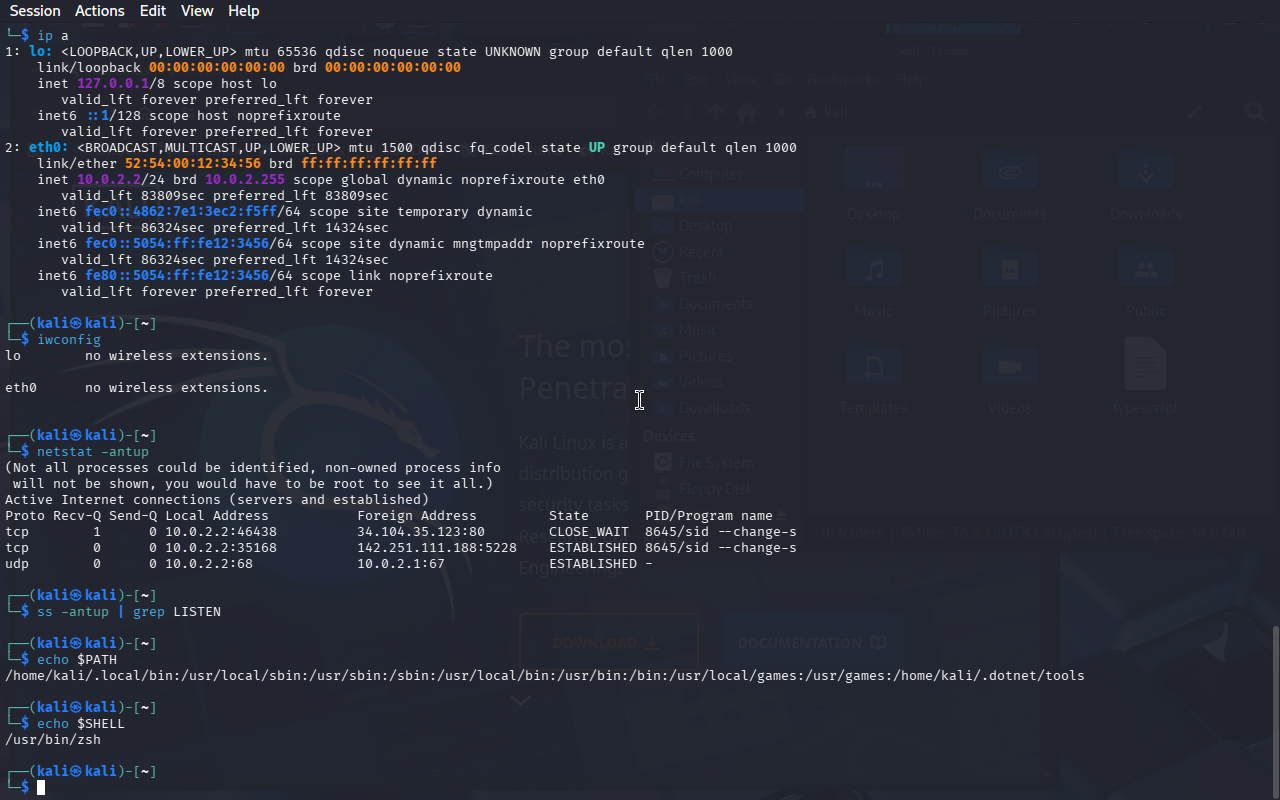Click the terminal's vertical scrollbar handle
This screenshot has height=800, width=1280.
pos(1274,710)
